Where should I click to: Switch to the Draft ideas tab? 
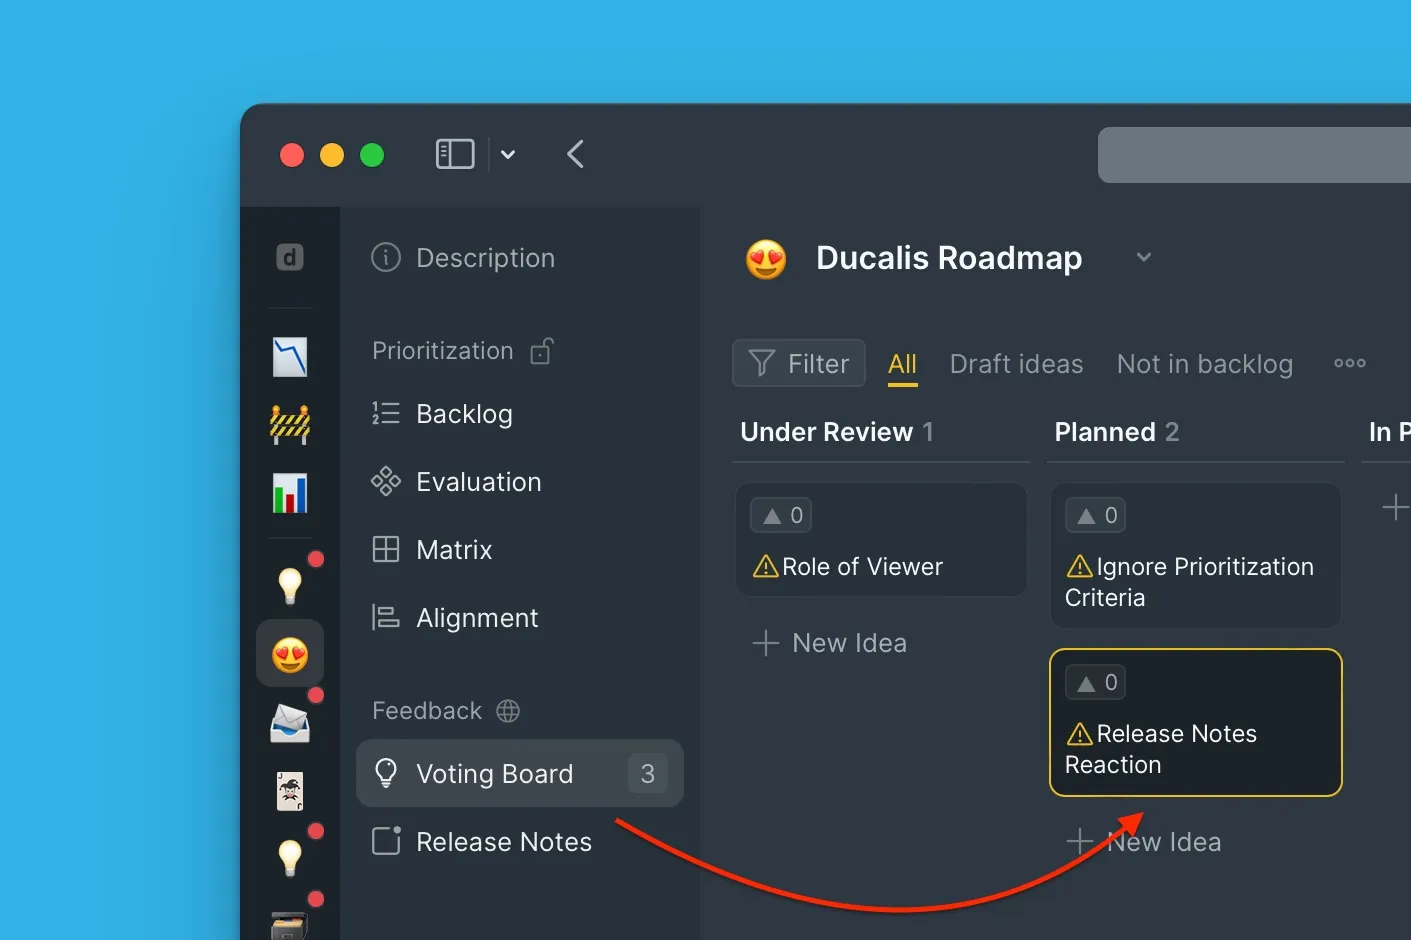coord(1016,364)
